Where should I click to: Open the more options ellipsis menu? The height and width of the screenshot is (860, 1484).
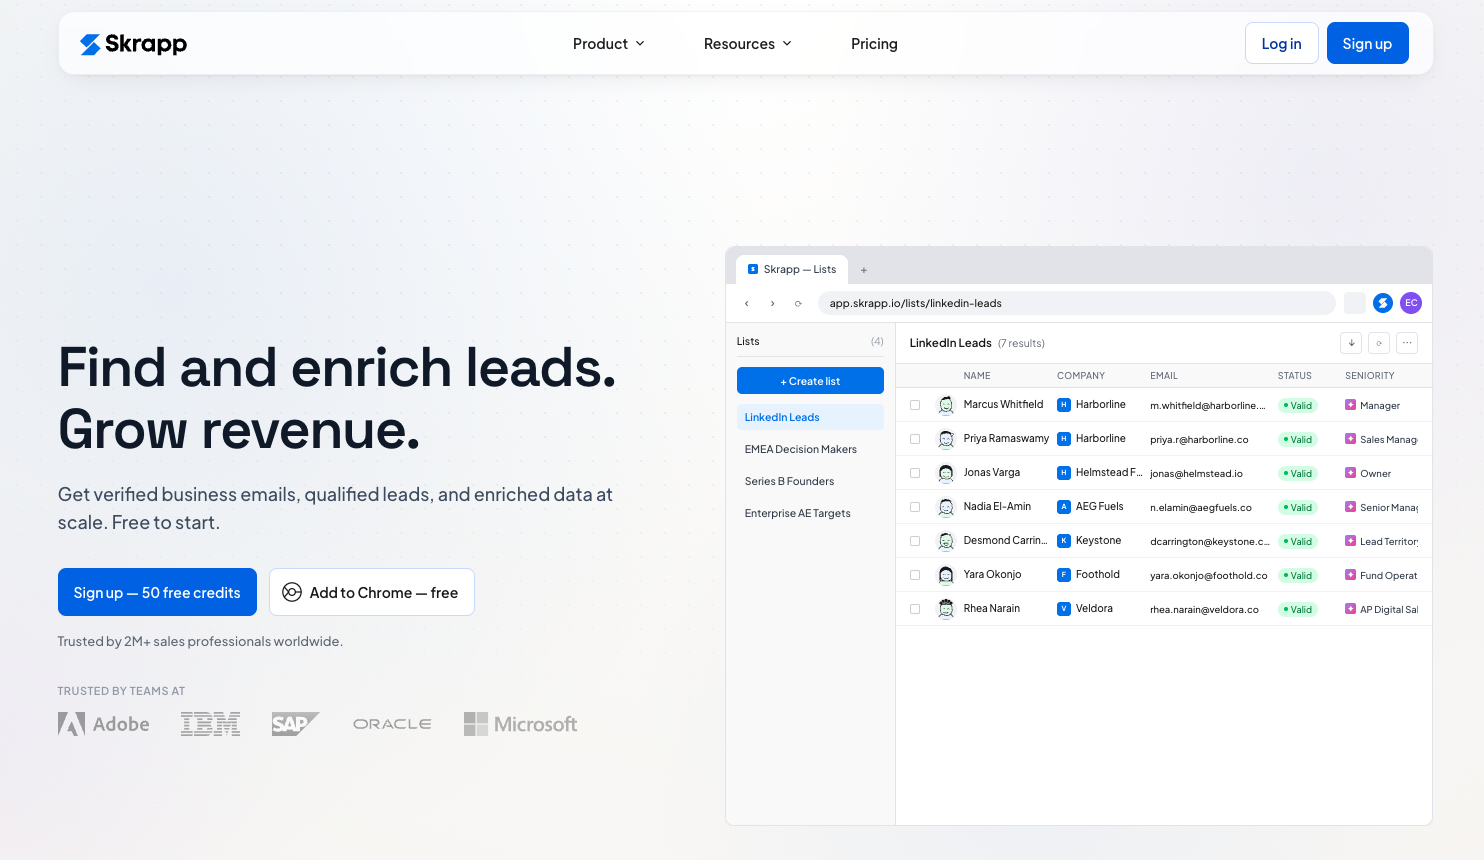[x=1407, y=343]
